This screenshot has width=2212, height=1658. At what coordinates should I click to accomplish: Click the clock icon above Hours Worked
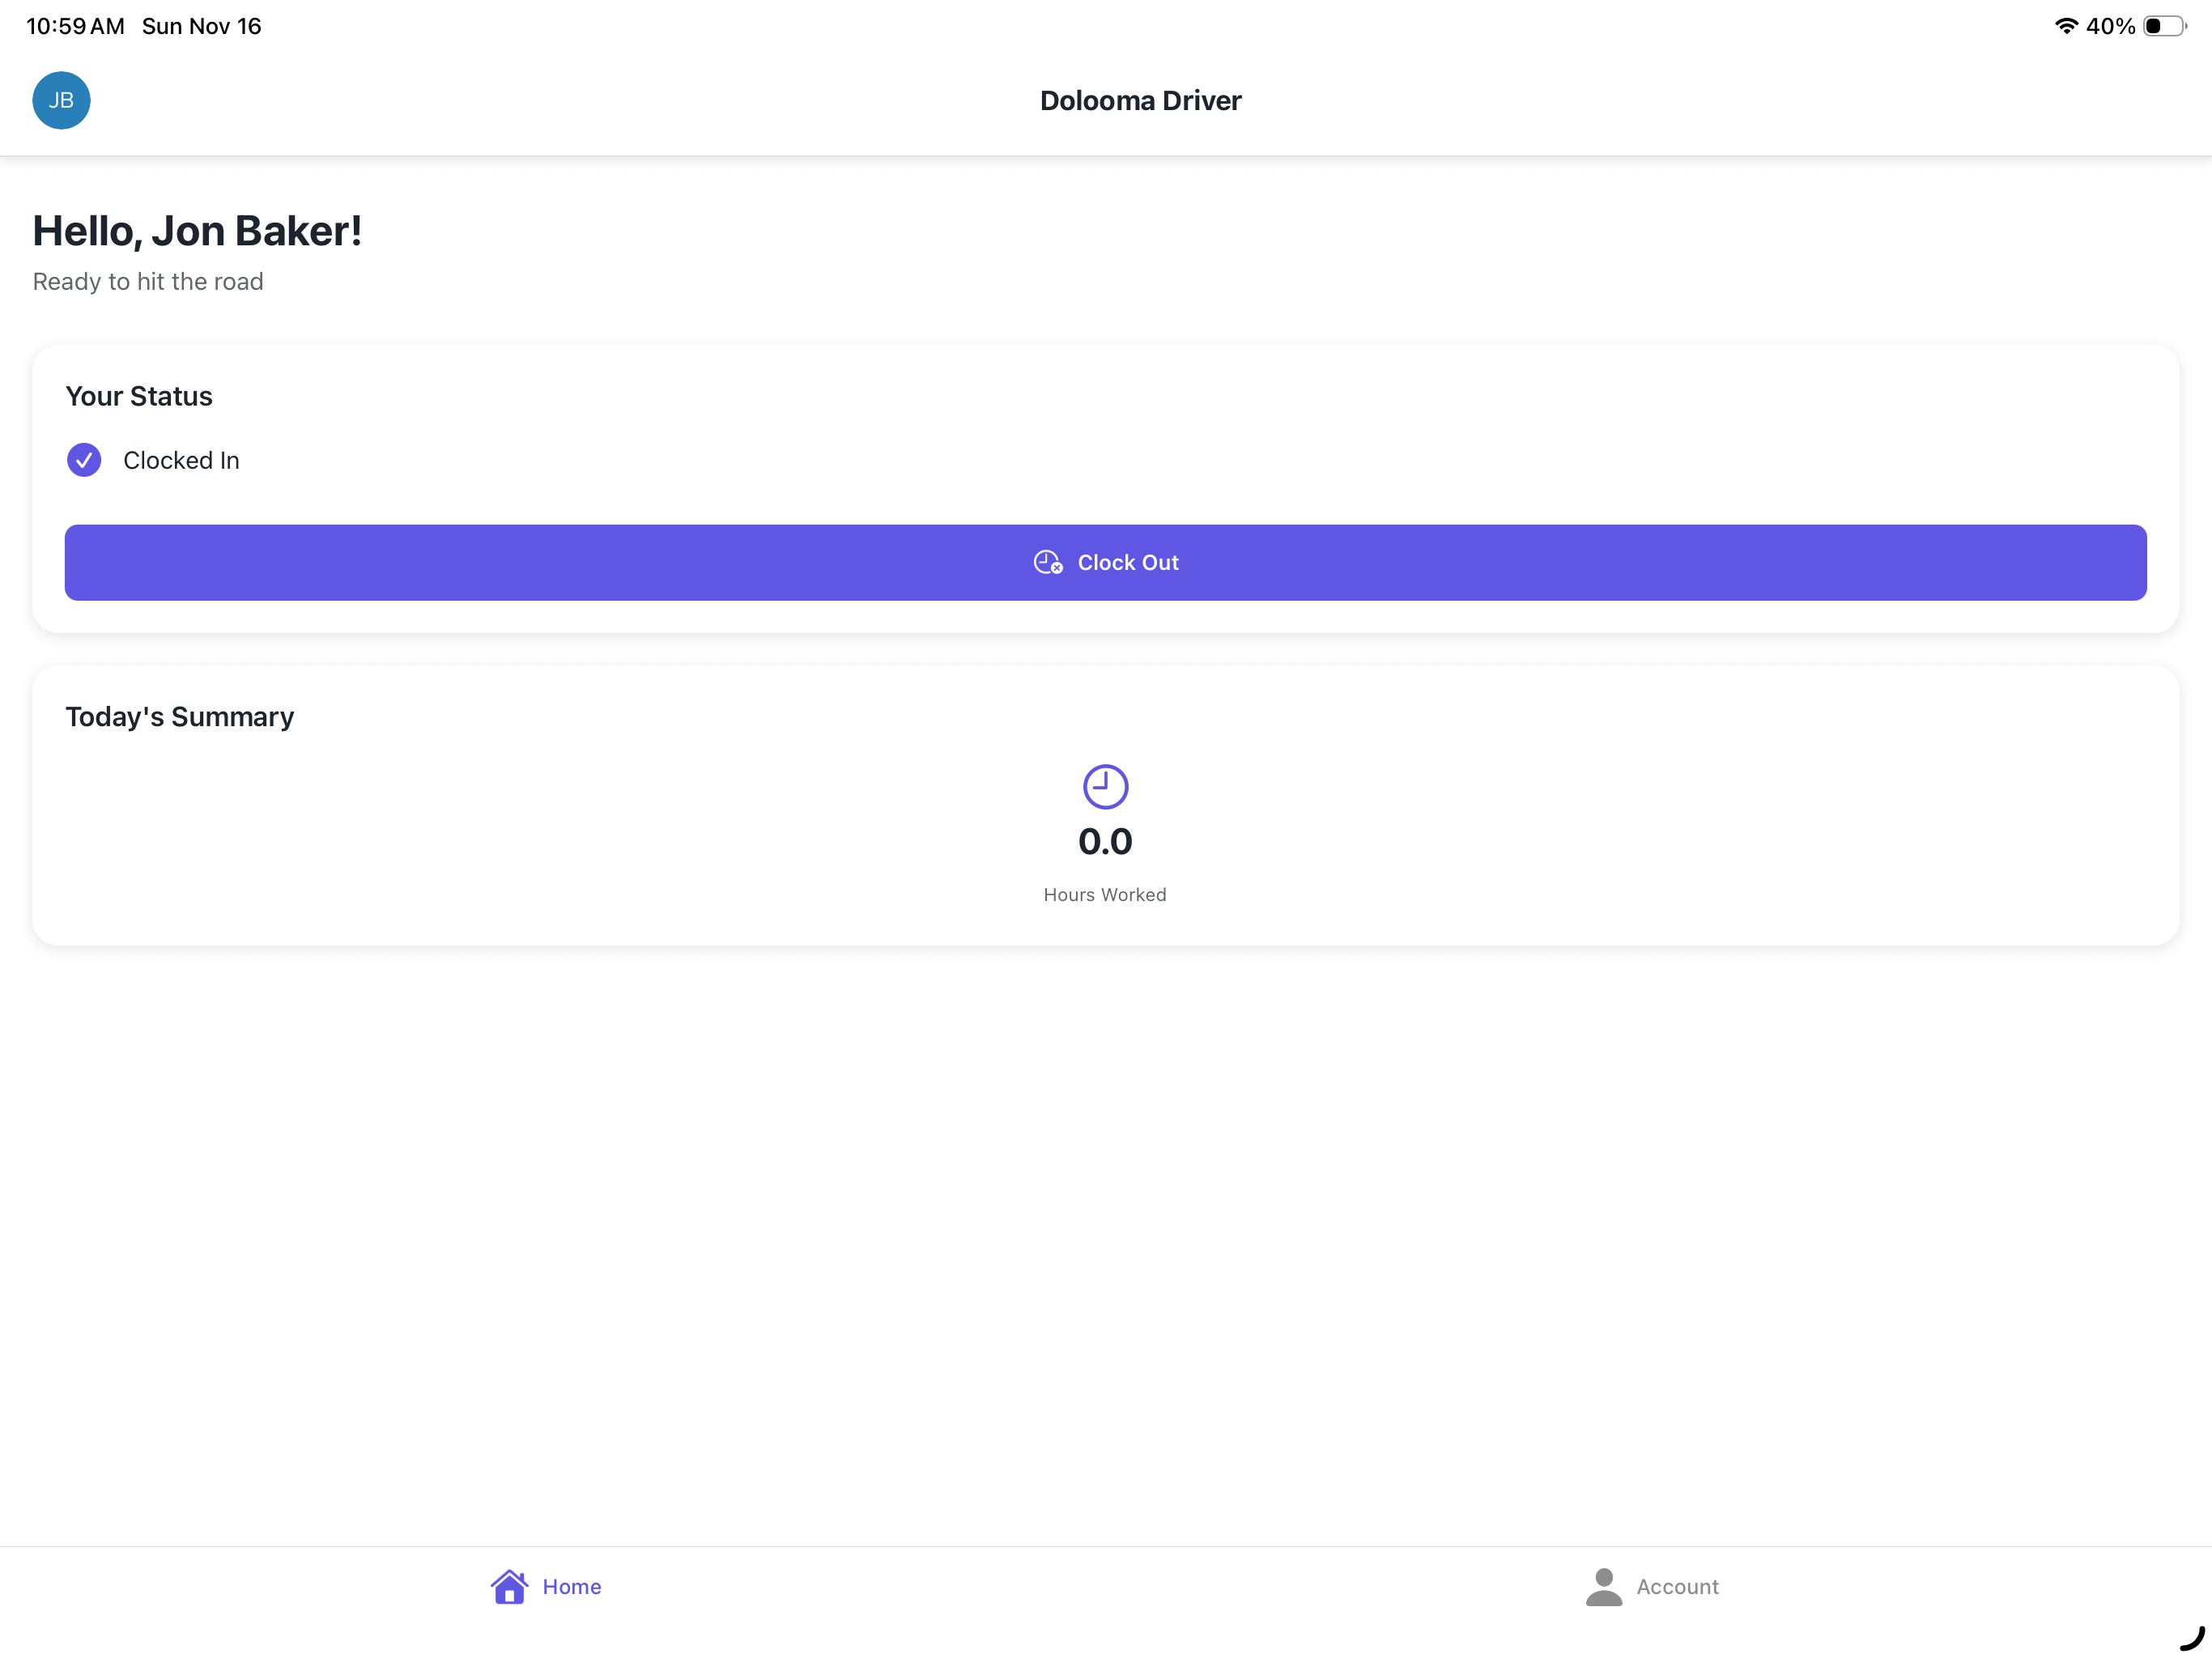pyautogui.click(x=1105, y=786)
